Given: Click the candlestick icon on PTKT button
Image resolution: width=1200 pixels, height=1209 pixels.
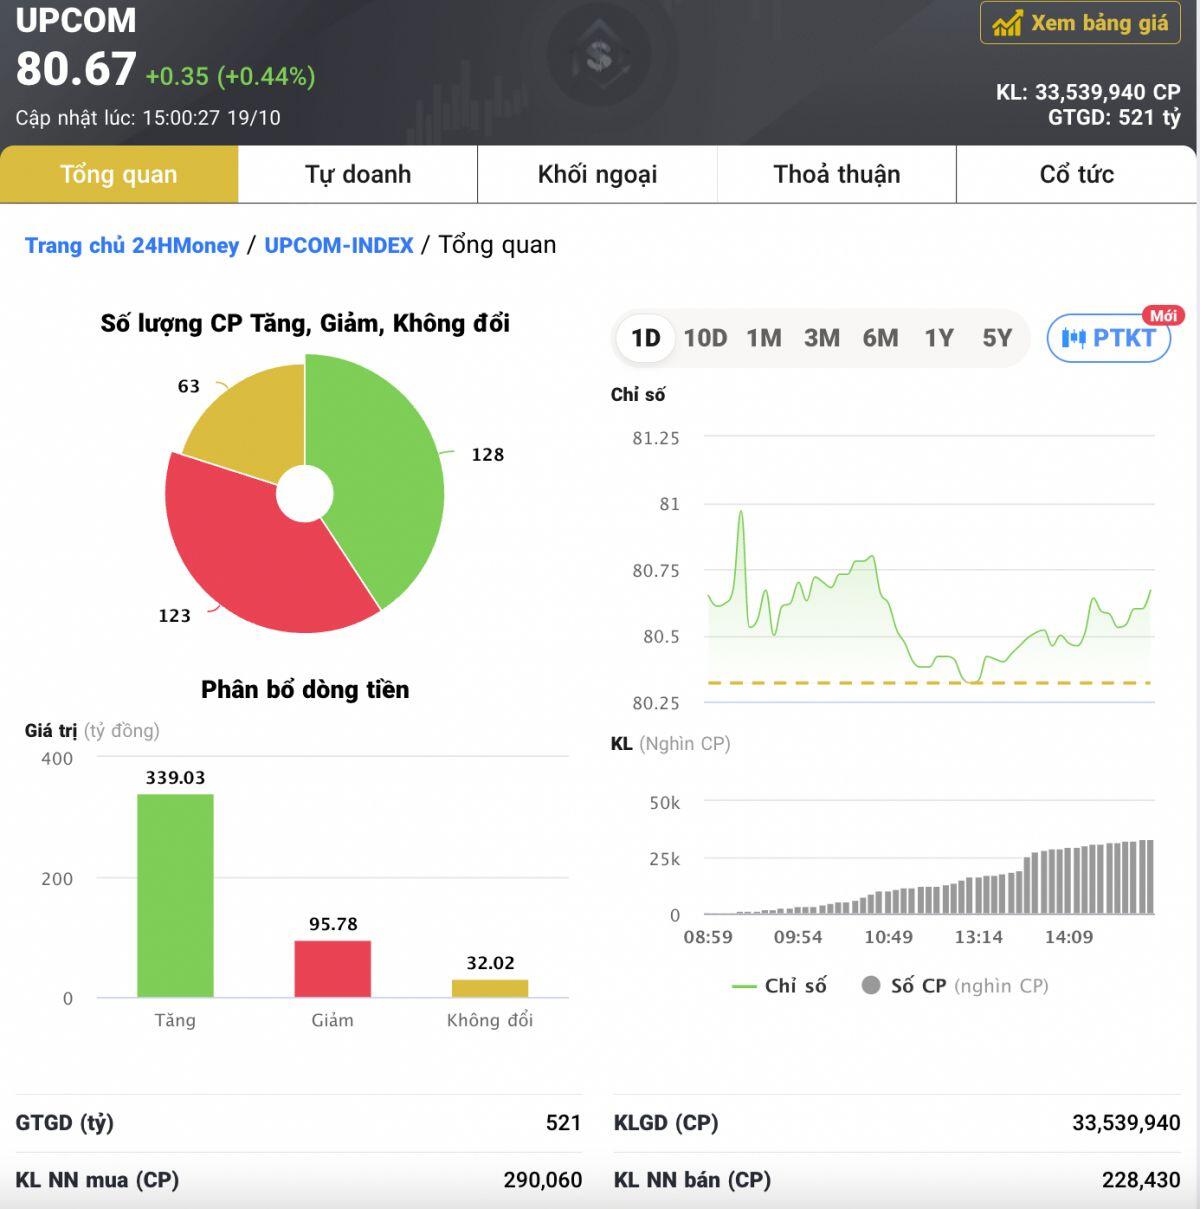Looking at the screenshot, I should (x=1073, y=338).
